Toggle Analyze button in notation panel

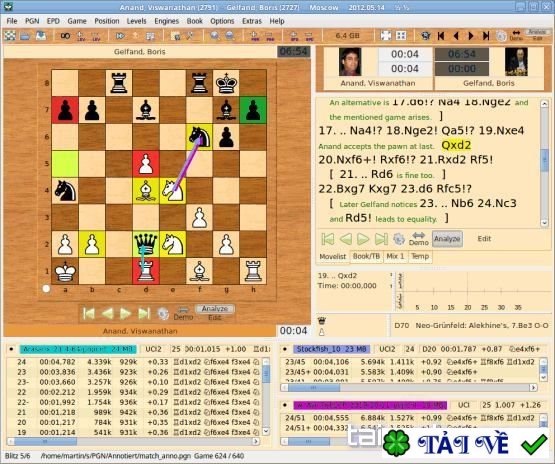tap(447, 239)
